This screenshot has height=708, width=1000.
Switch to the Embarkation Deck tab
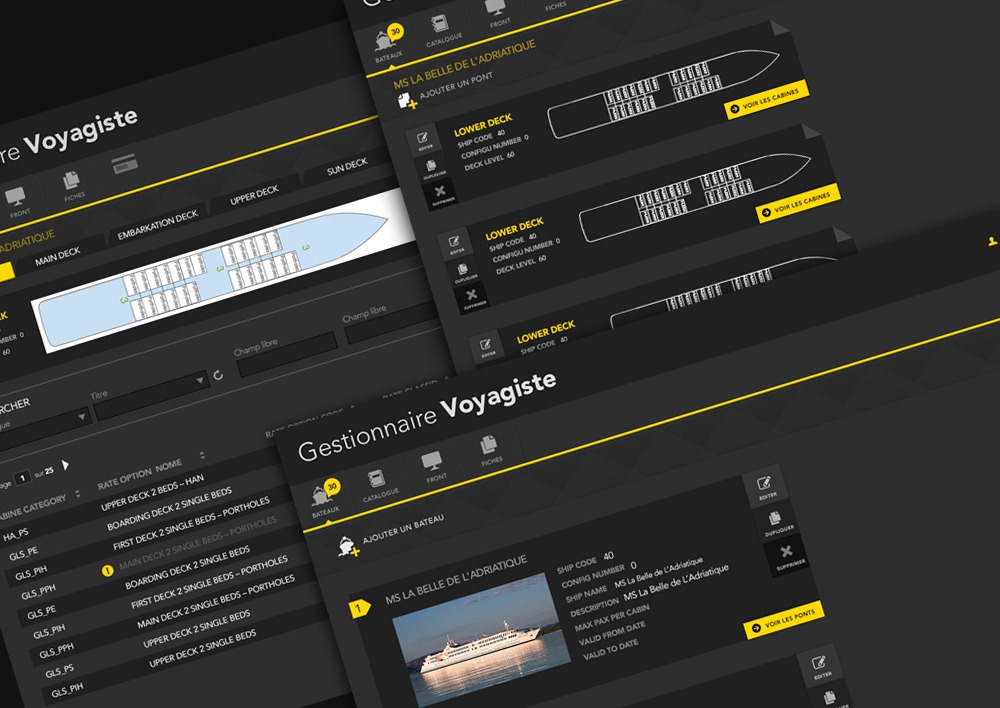coord(158,225)
